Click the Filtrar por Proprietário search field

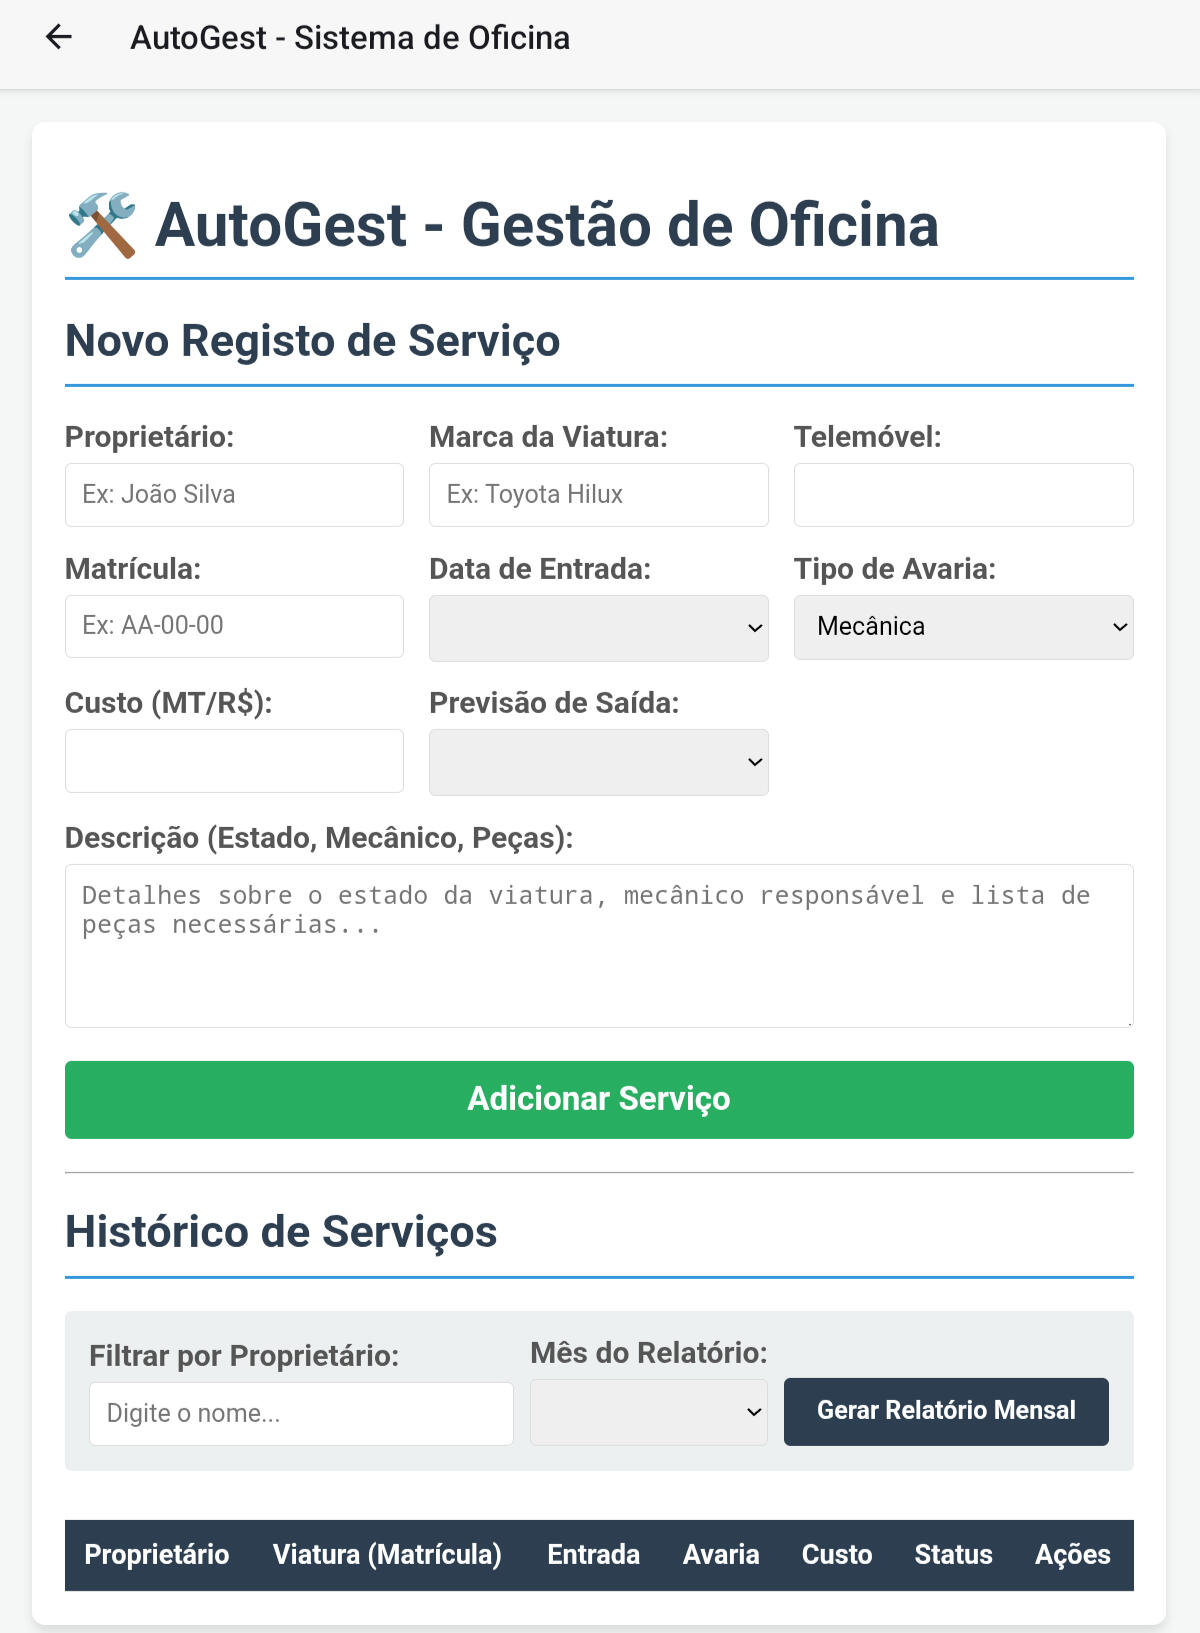[x=301, y=1413]
